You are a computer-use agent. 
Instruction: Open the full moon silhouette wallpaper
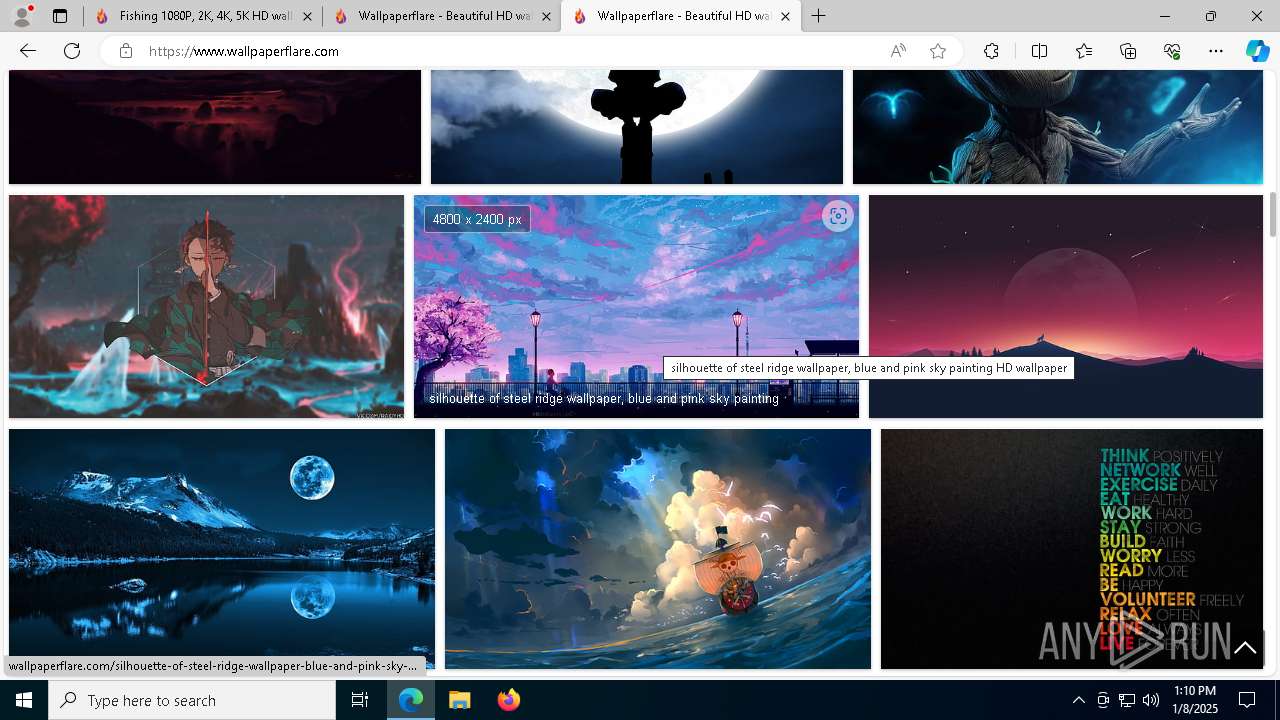637,127
